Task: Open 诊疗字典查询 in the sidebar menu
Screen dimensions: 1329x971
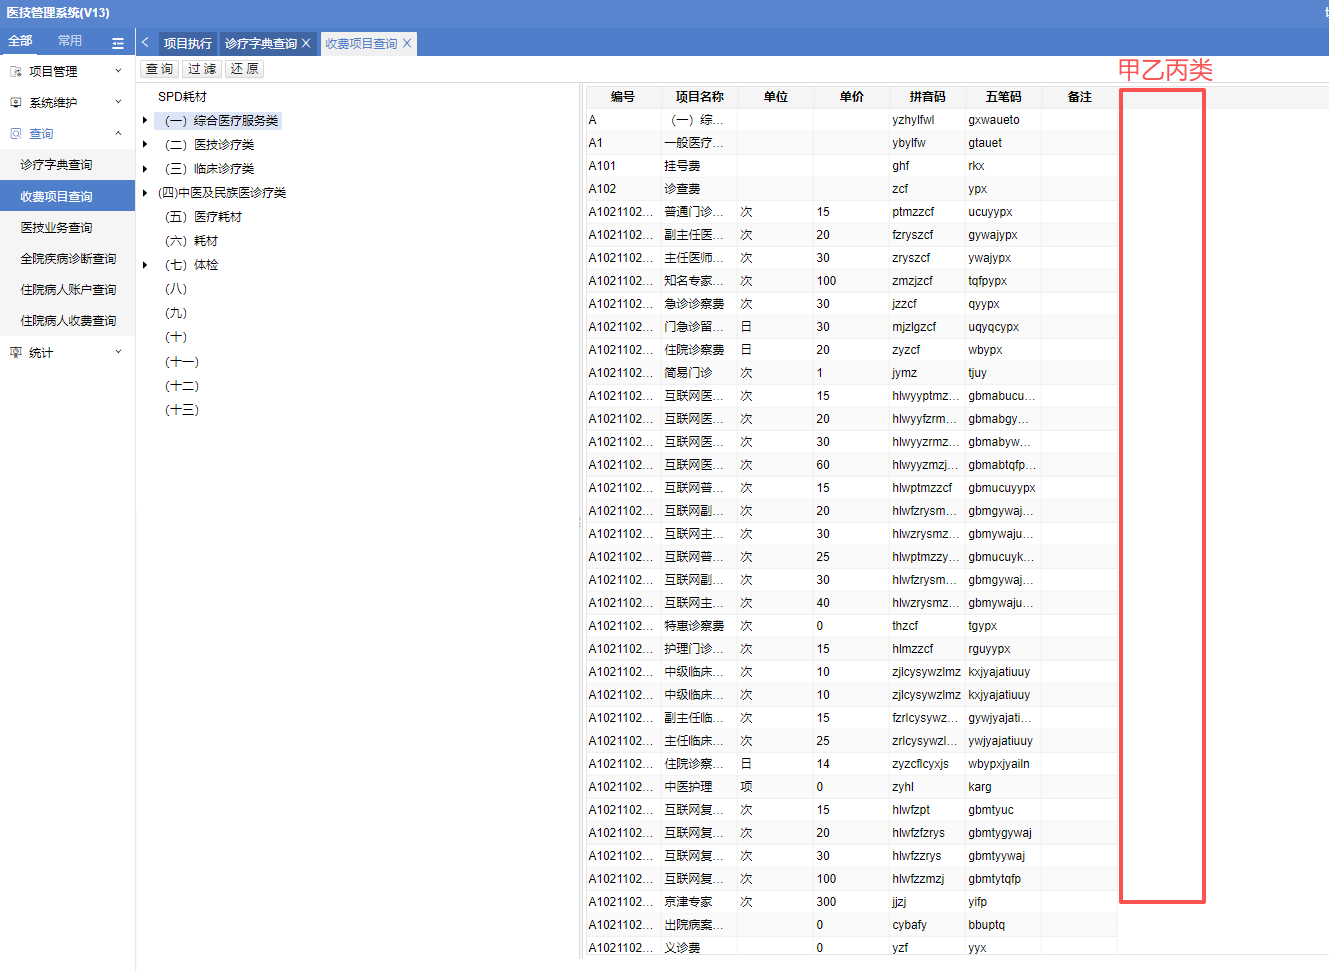Action: click(x=67, y=165)
